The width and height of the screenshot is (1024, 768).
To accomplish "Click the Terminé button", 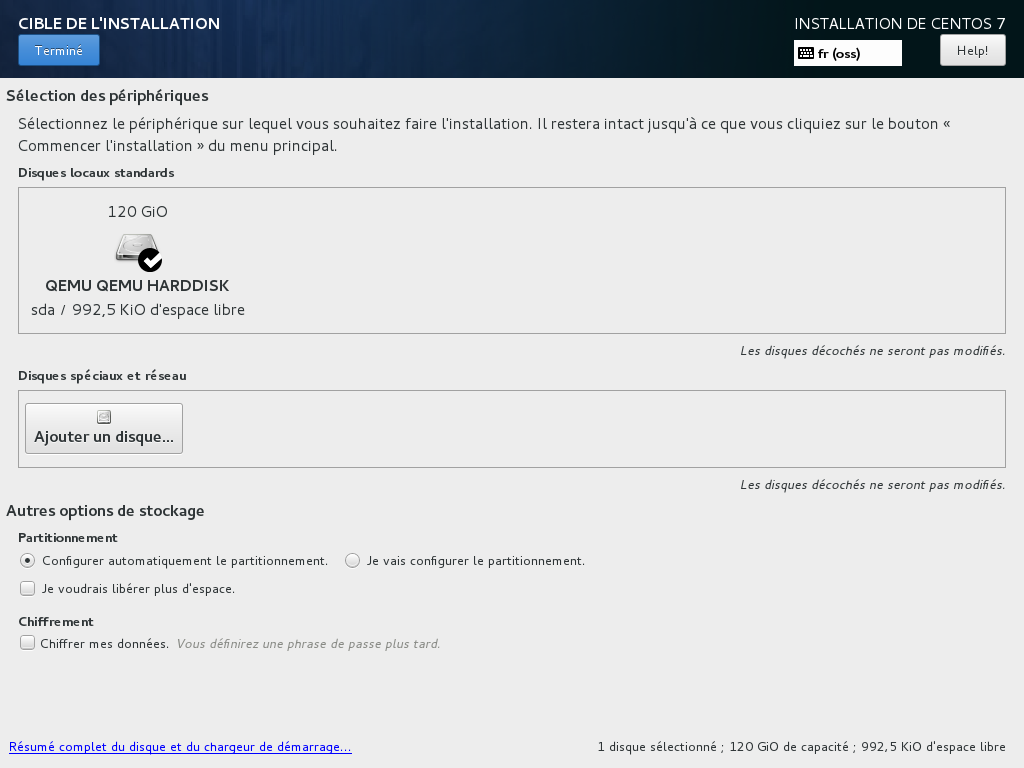I will tap(59, 50).
